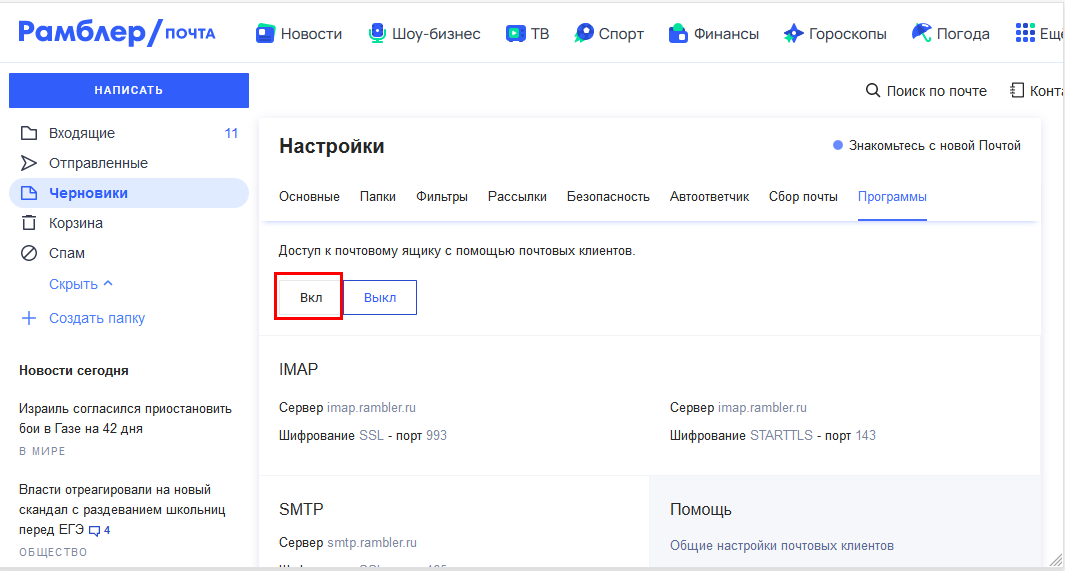
Task: Open the Фильтры settings tab
Action: coord(442,197)
